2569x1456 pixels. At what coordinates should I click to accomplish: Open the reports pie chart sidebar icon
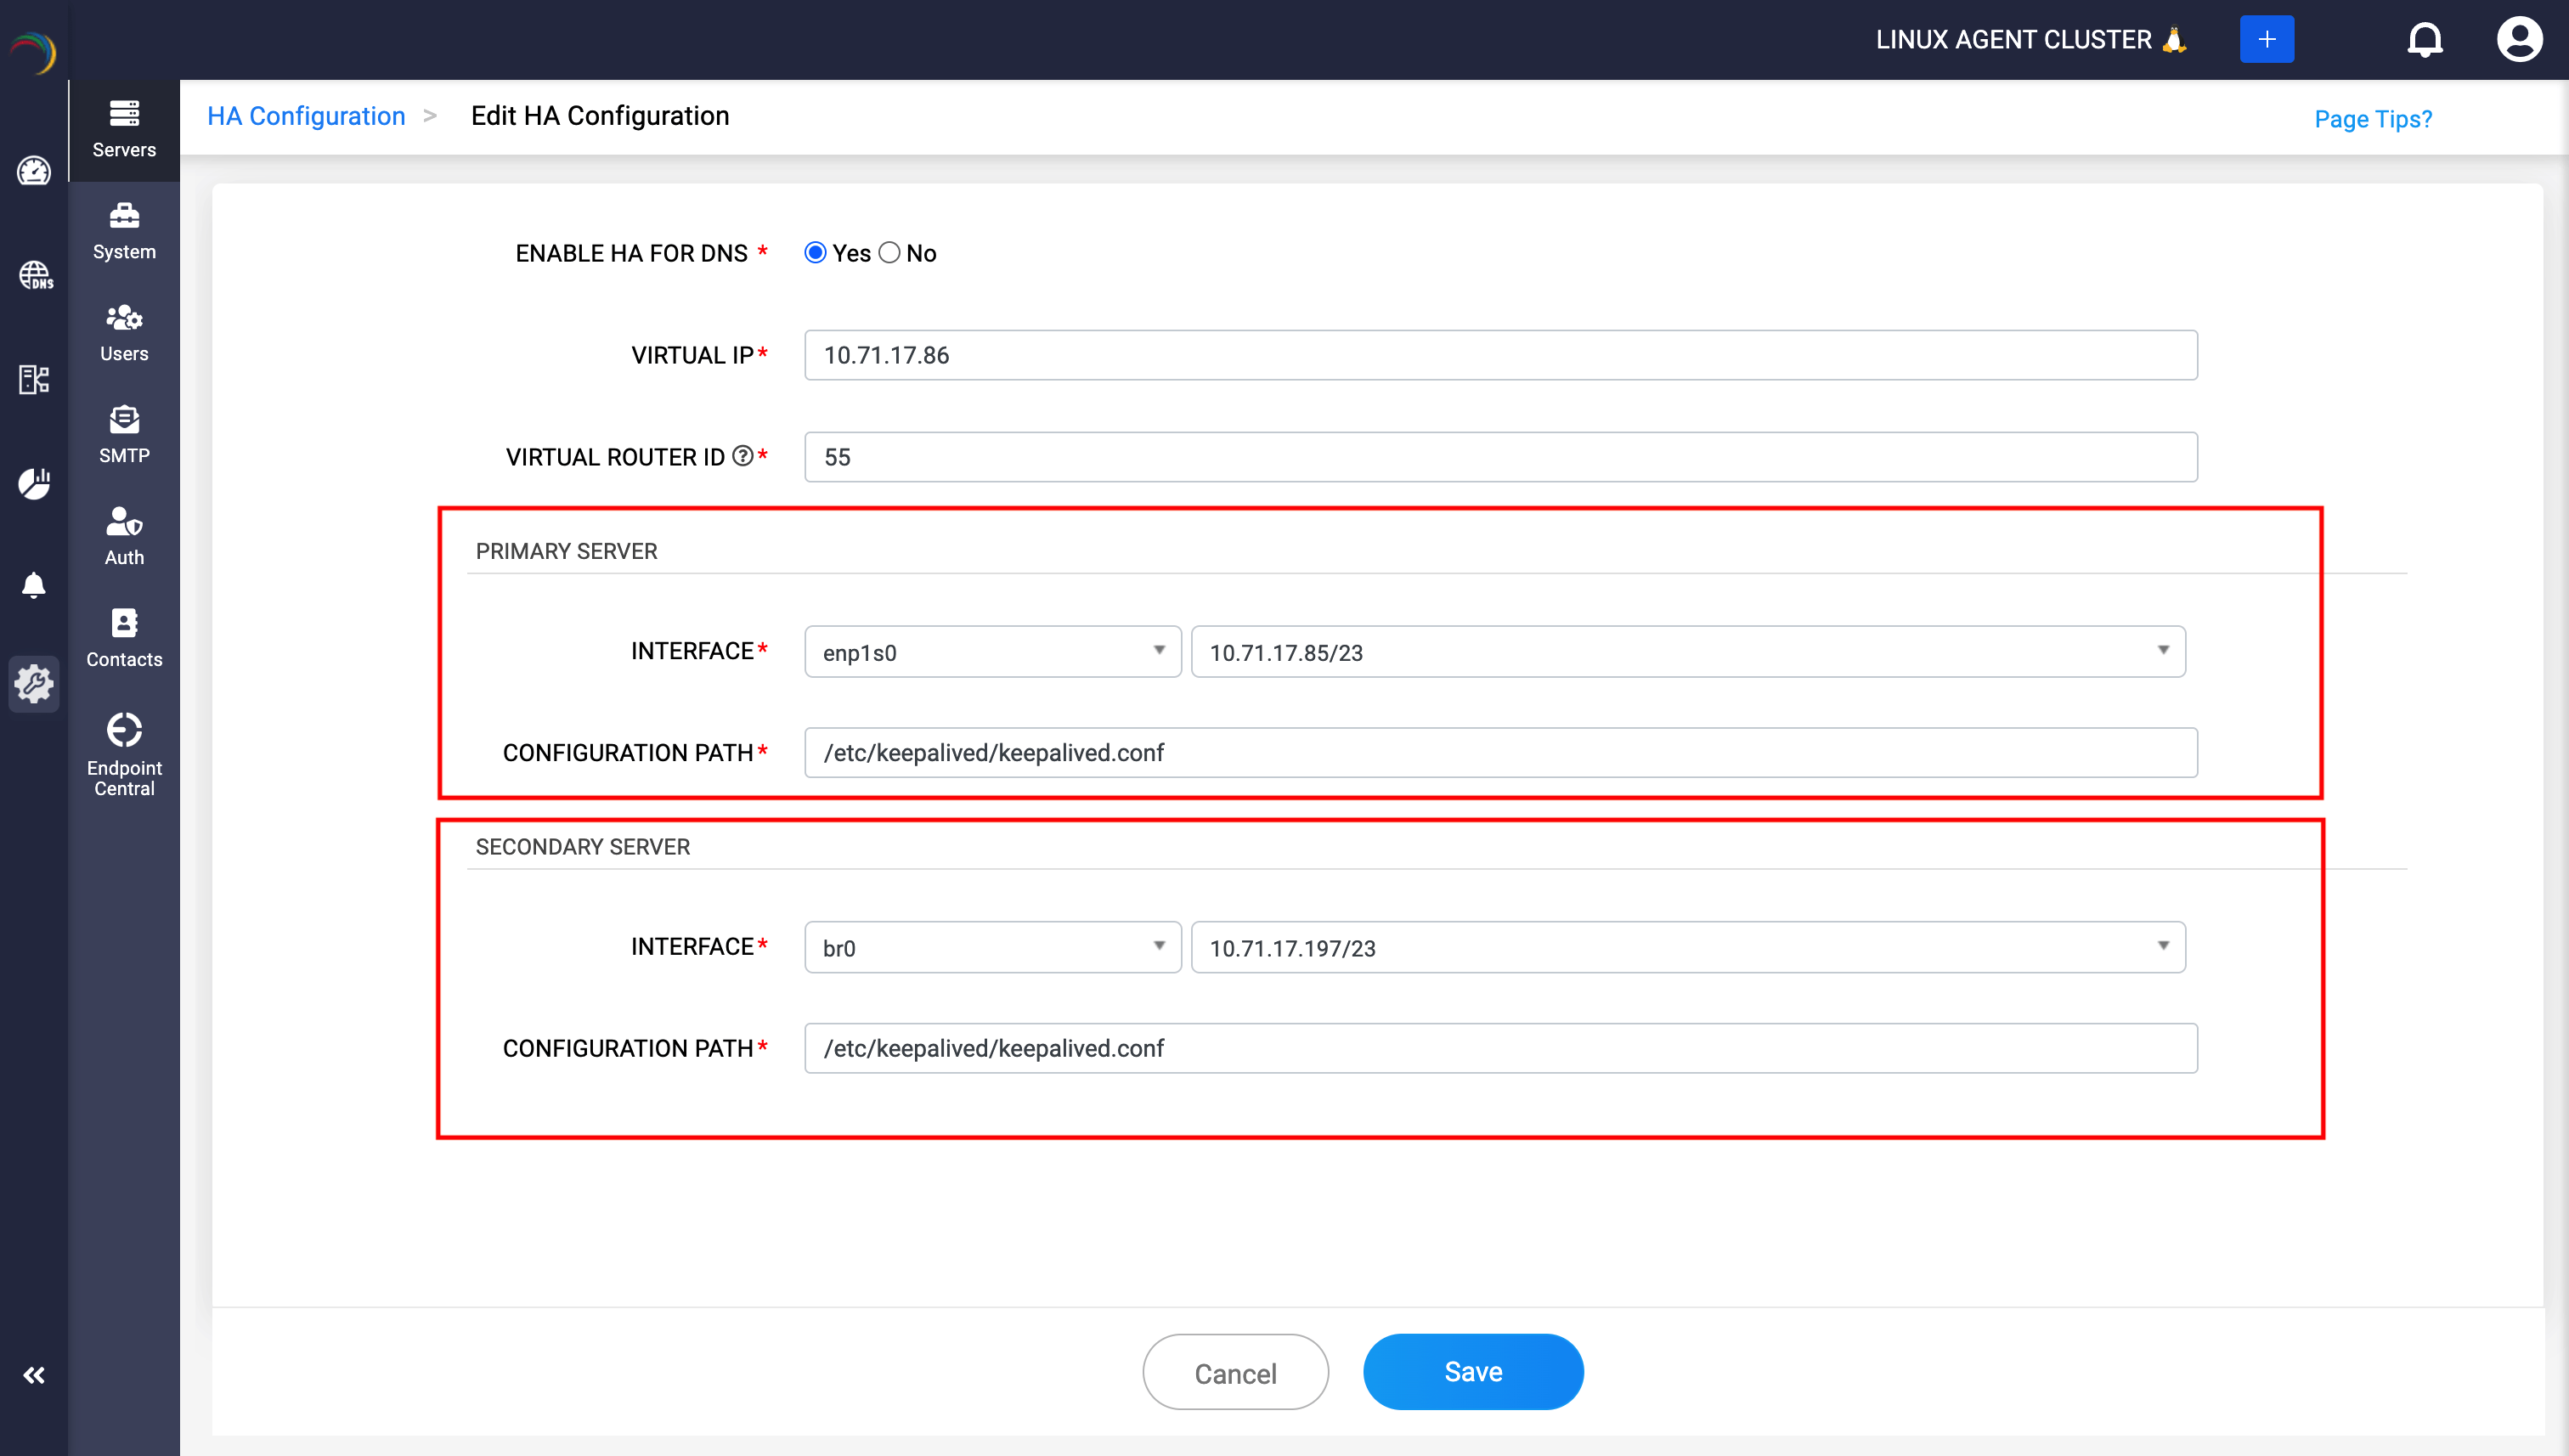pyautogui.click(x=34, y=484)
